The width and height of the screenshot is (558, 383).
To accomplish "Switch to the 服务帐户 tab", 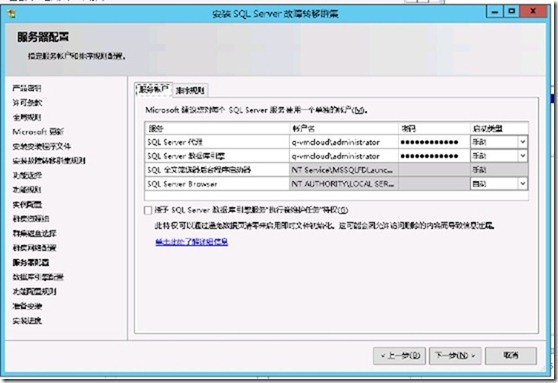I will 153,89.
